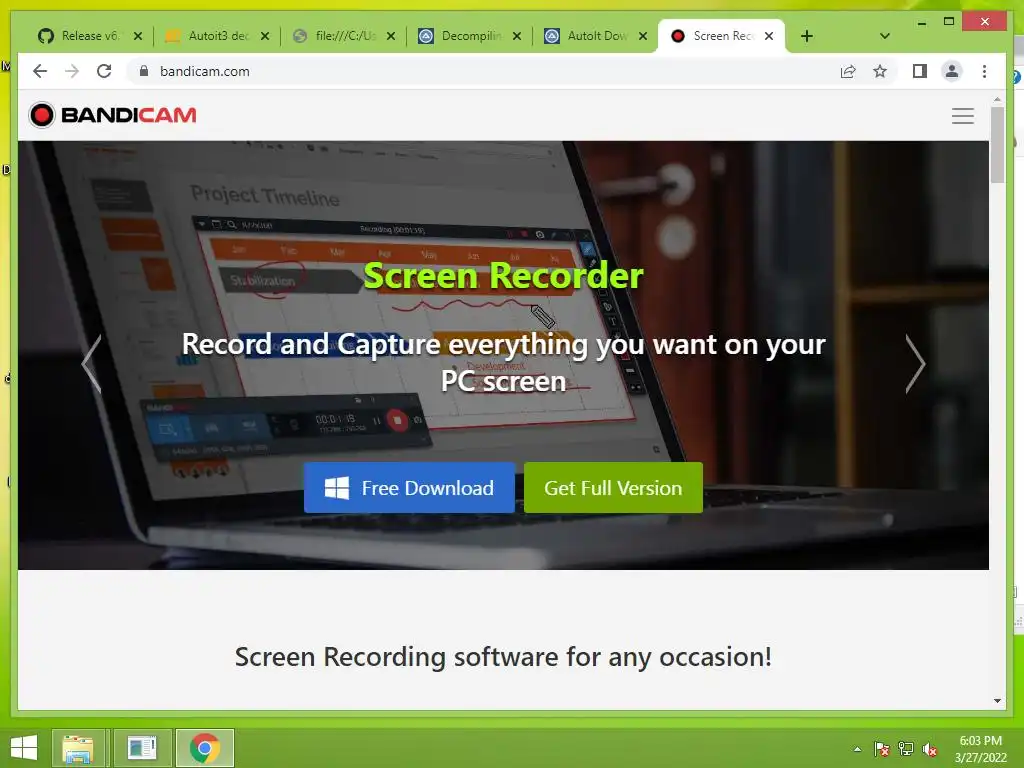Show previous slide with left carousel arrow
The height and width of the screenshot is (768, 1024).
tap(91, 364)
